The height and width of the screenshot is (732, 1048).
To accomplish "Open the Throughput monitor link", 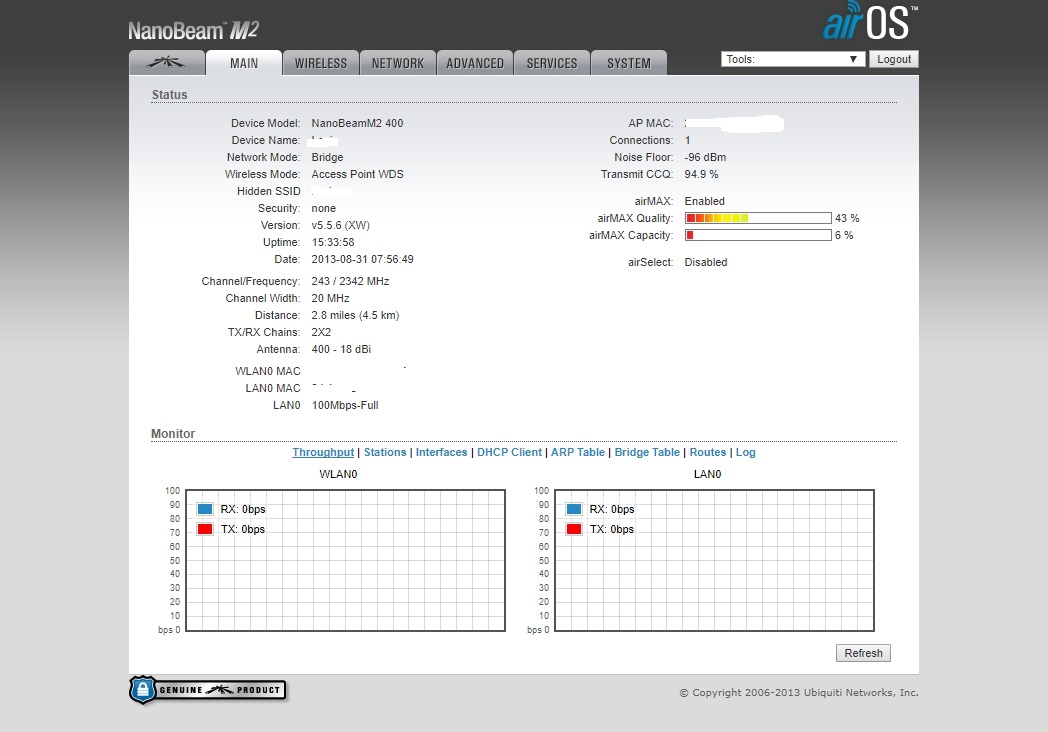I will pyautogui.click(x=323, y=452).
